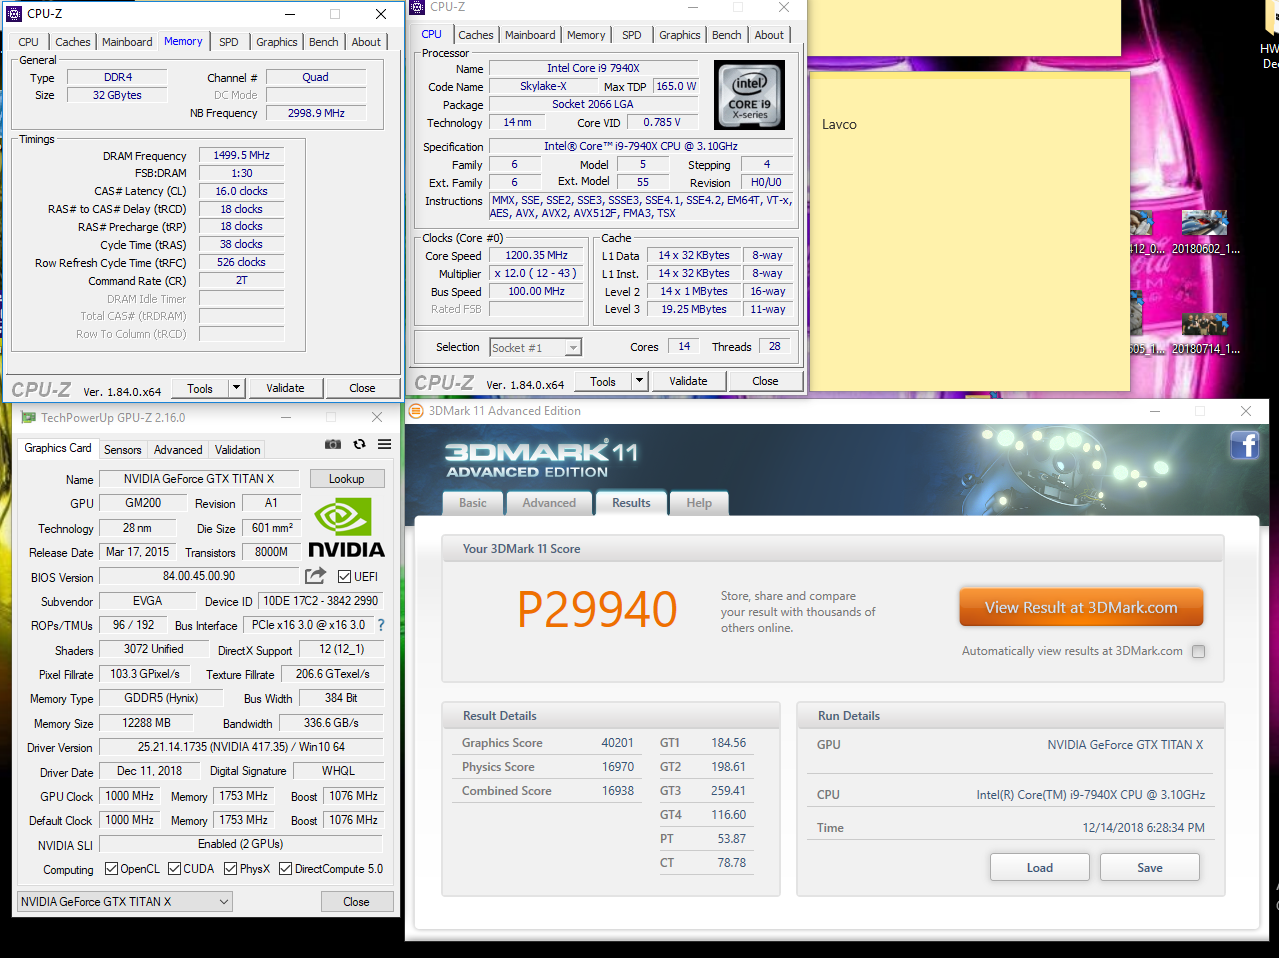
Task: Click the BIOS version share/export icon
Action: (316, 575)
